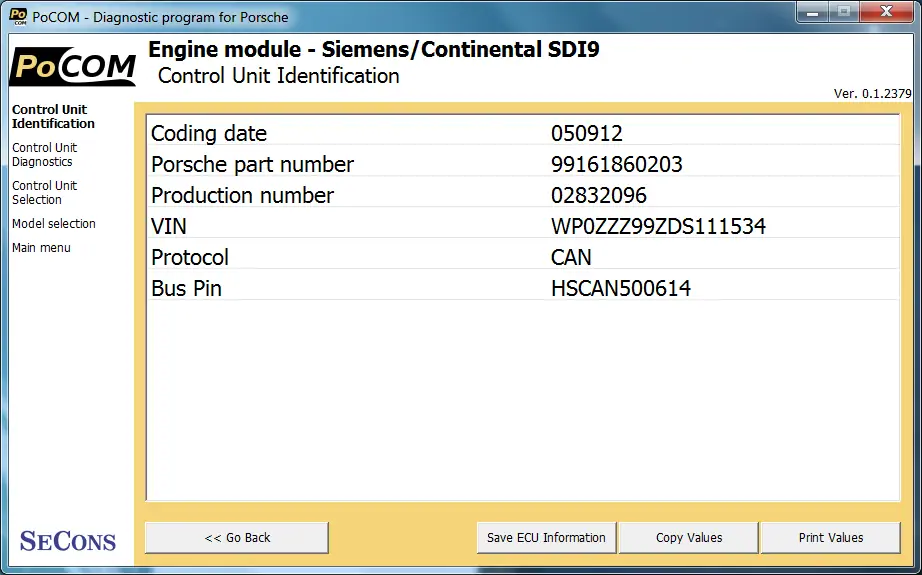This screenshot has width=922, height=575.
Task: Select the Porsche part number row
Action: [x=523, y=164]
